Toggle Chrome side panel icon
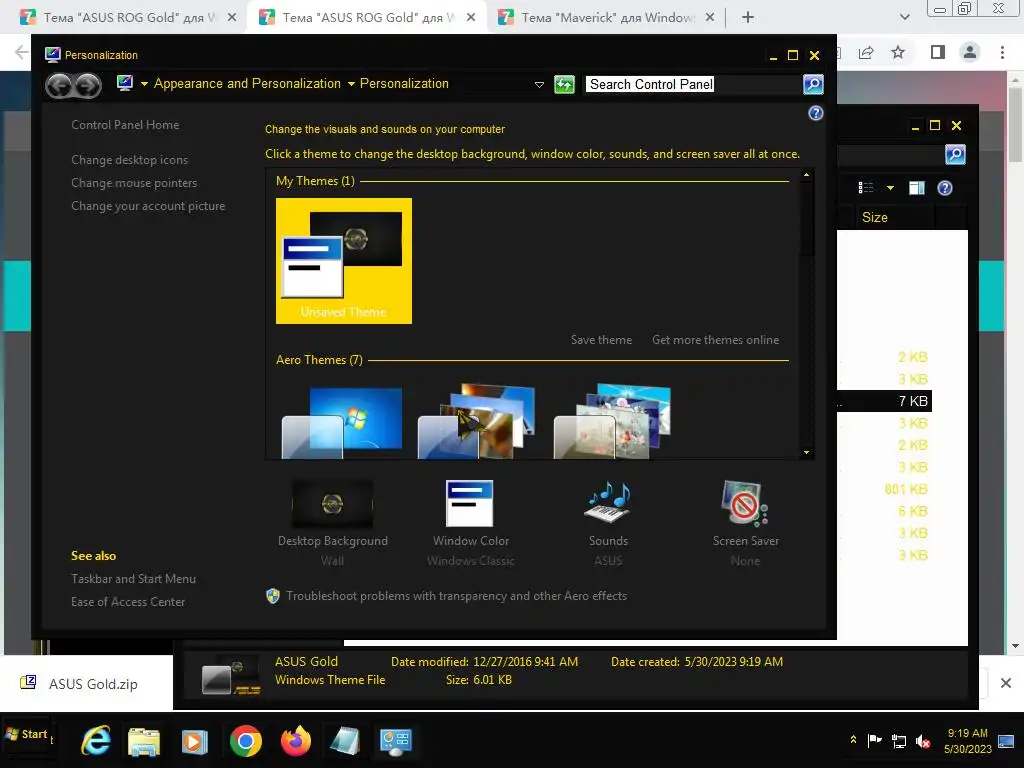1024x768 pixels. tap(938, 52)
